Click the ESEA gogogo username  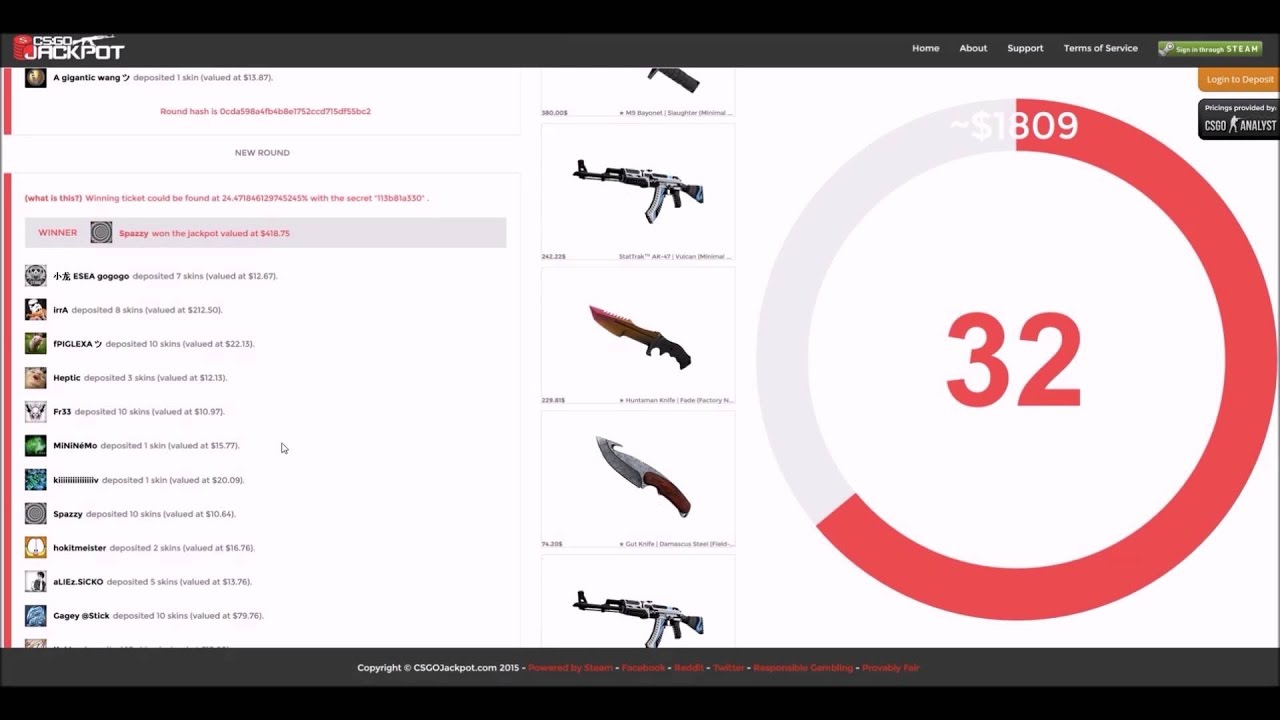(91, 276)
